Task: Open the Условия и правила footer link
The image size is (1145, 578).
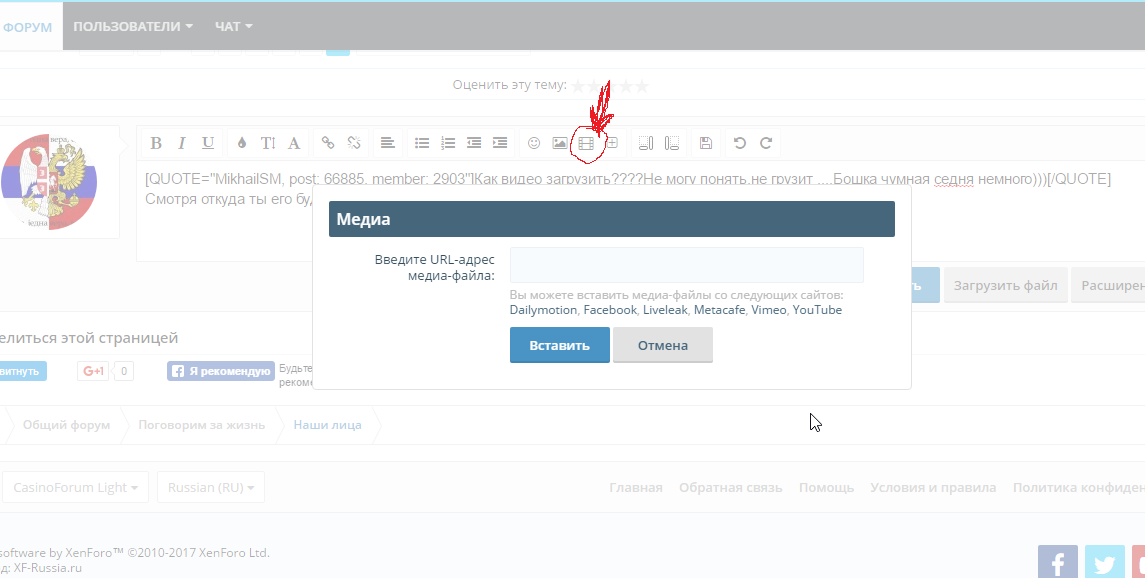Action: pos(933,488)
